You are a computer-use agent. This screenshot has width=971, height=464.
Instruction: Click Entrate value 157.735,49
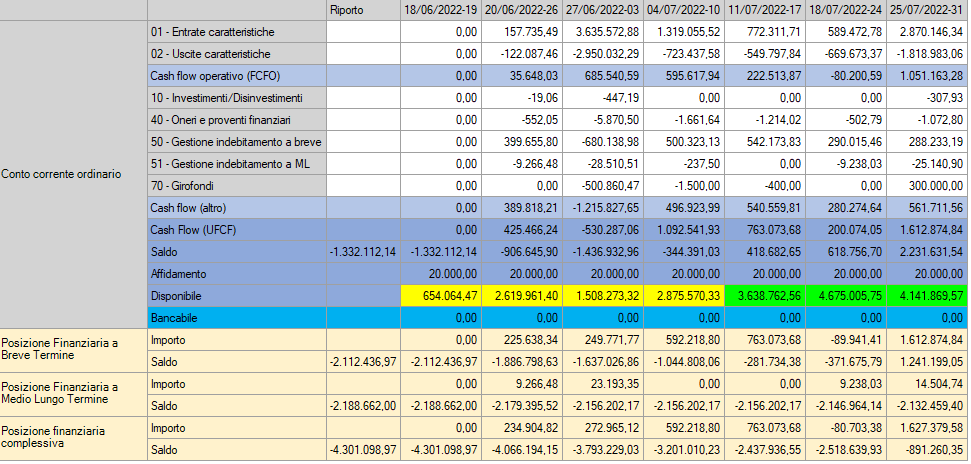point(522,32)
